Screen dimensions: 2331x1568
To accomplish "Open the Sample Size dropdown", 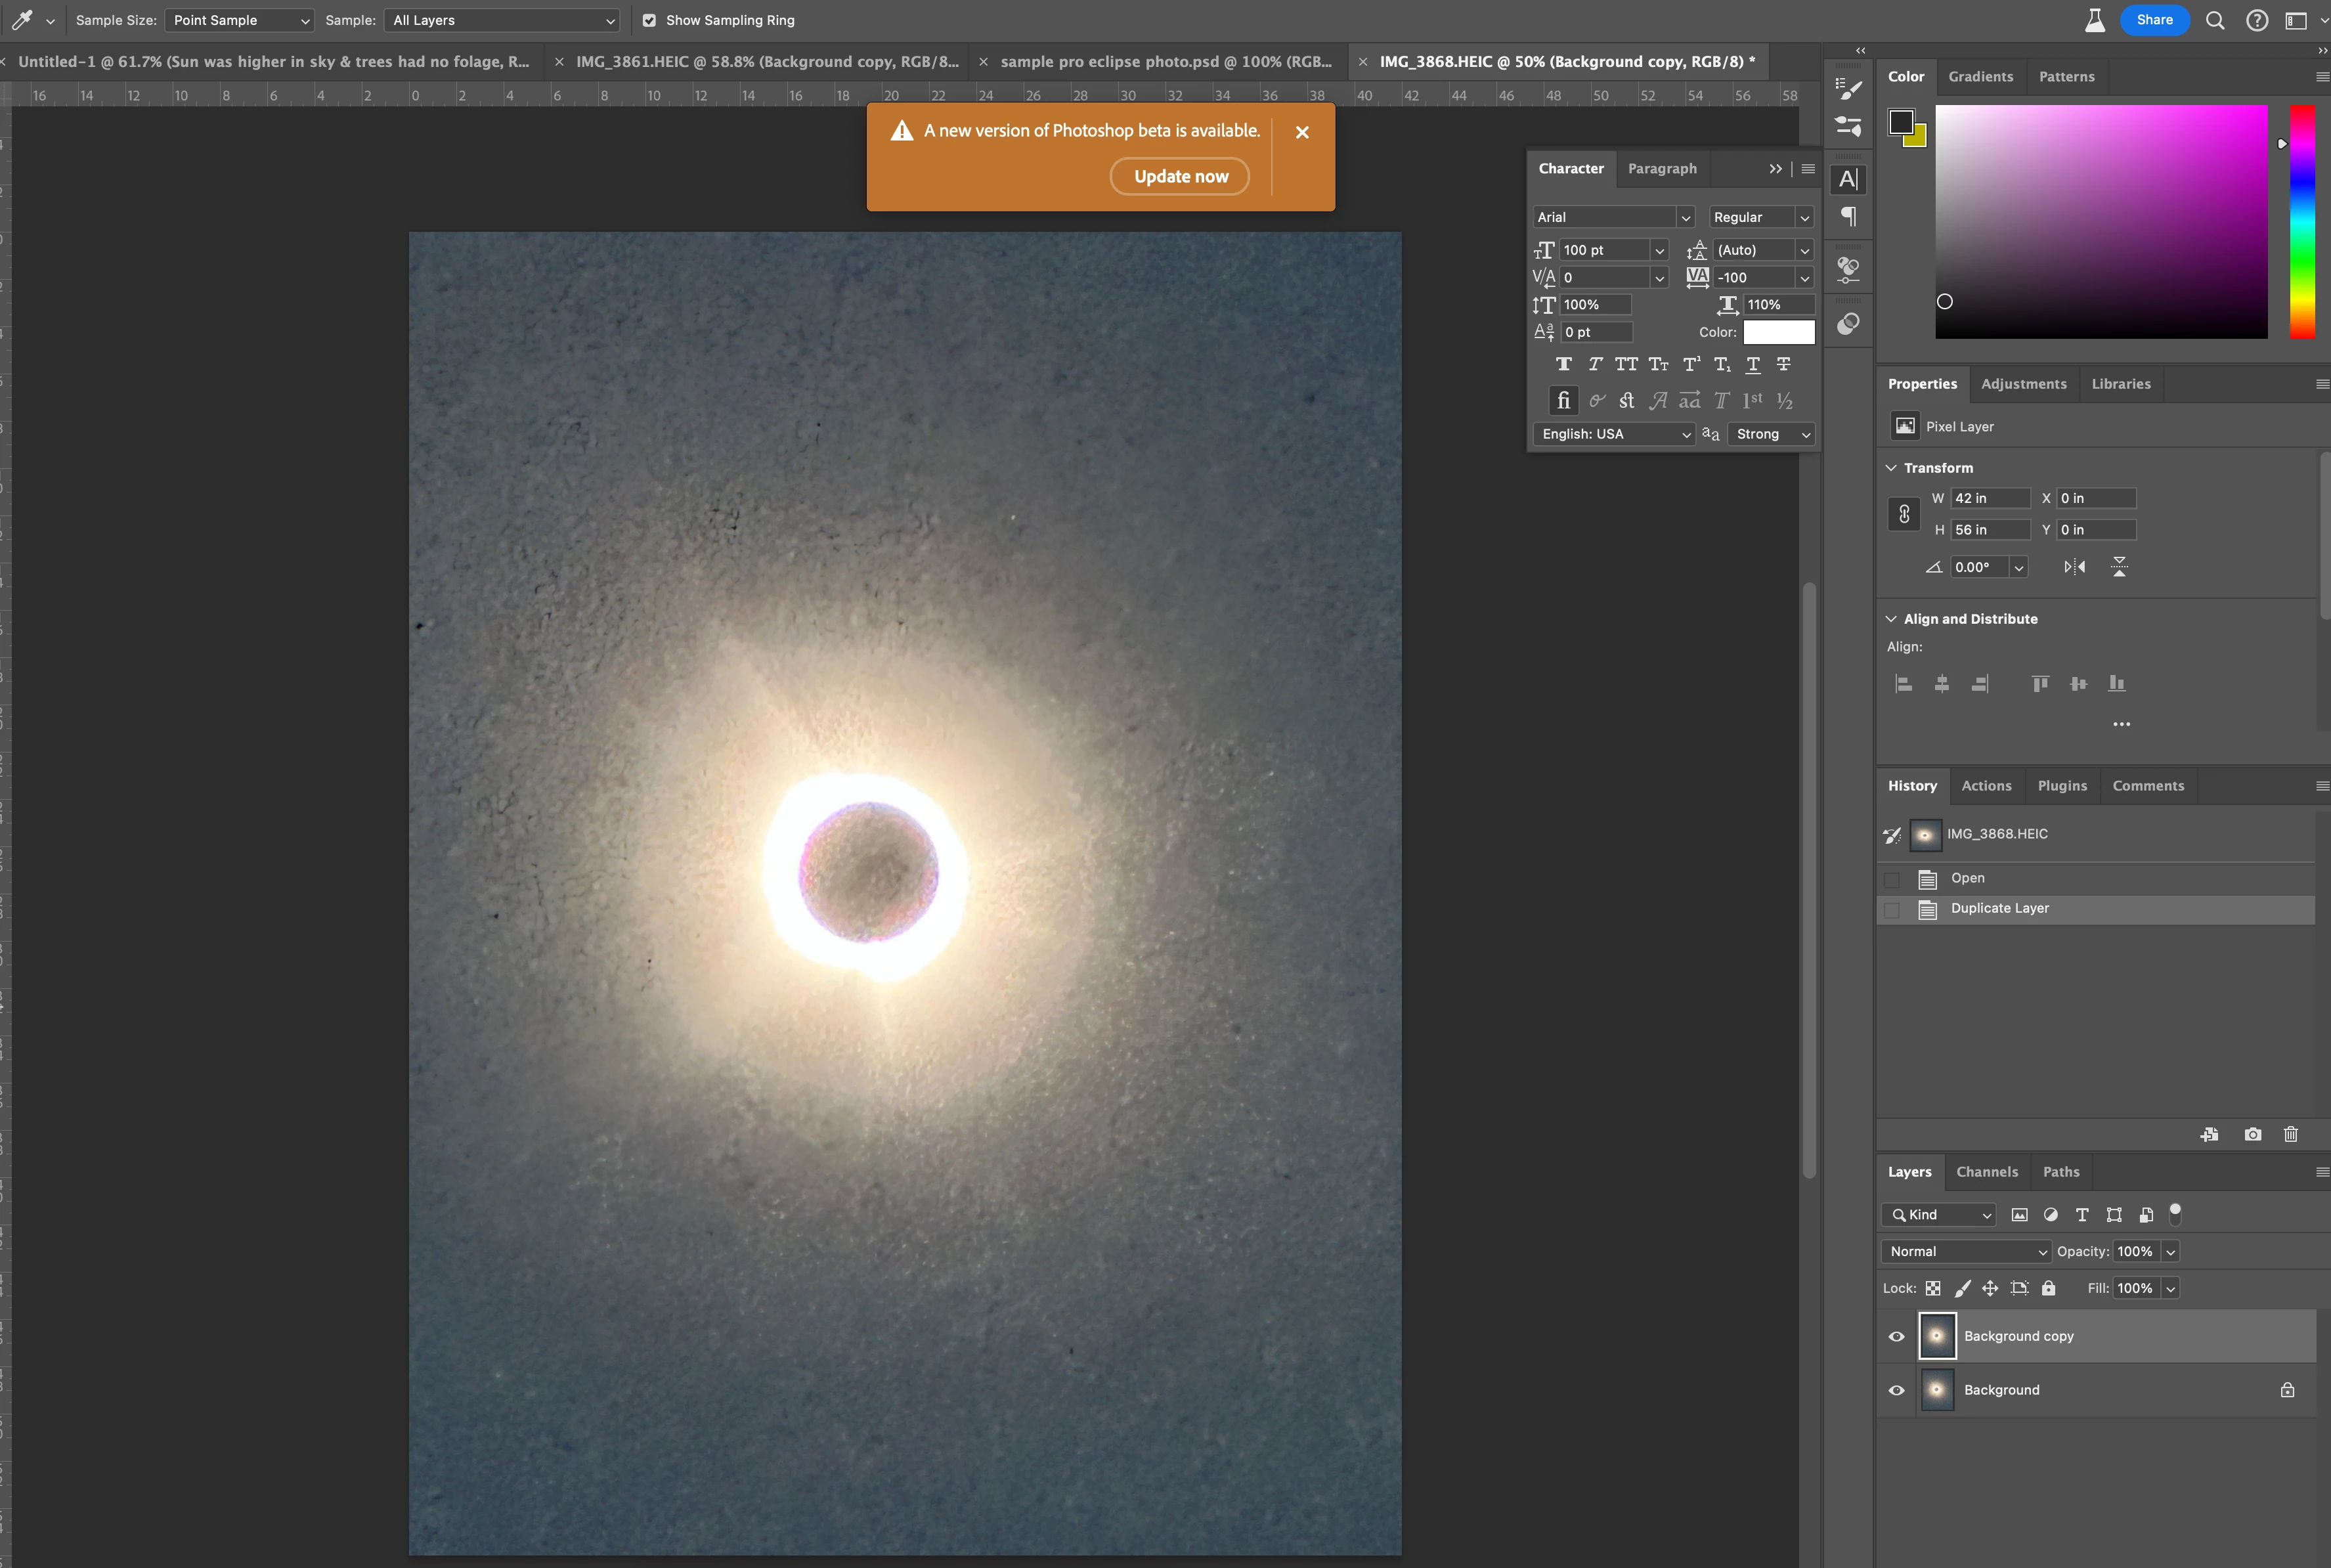I will 239,20.
